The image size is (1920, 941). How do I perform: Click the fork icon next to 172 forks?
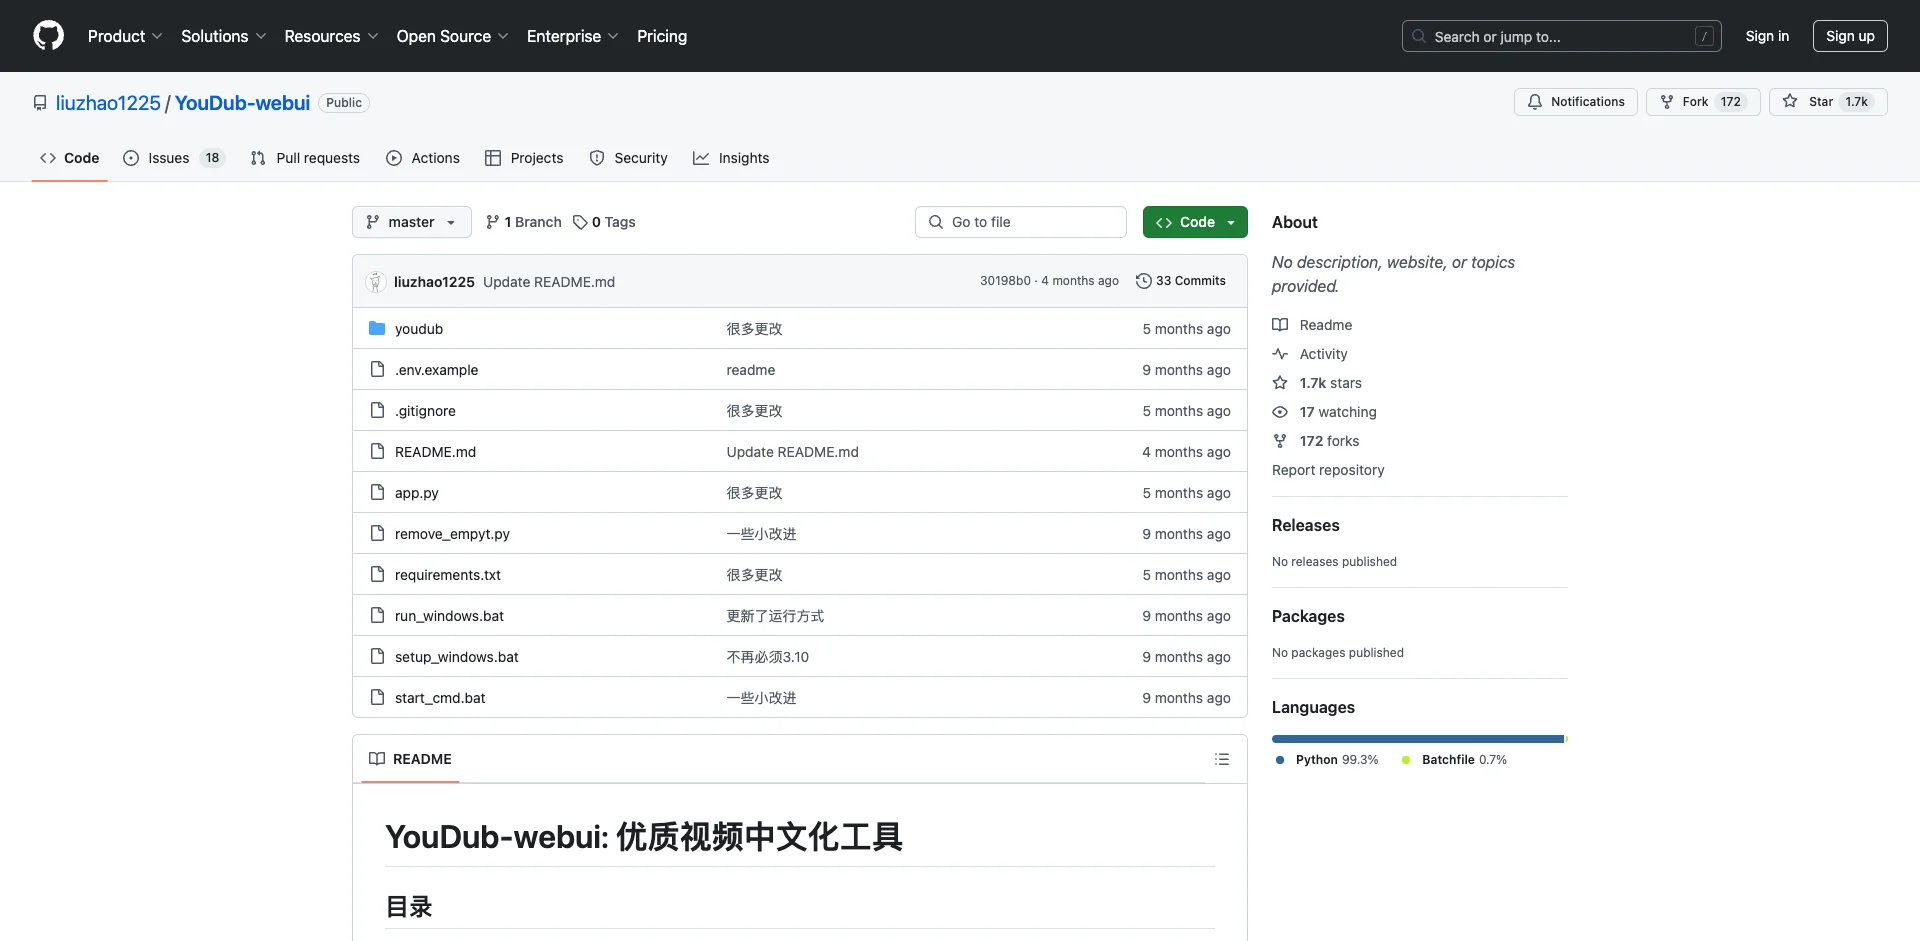click(x=1280, y=441)
